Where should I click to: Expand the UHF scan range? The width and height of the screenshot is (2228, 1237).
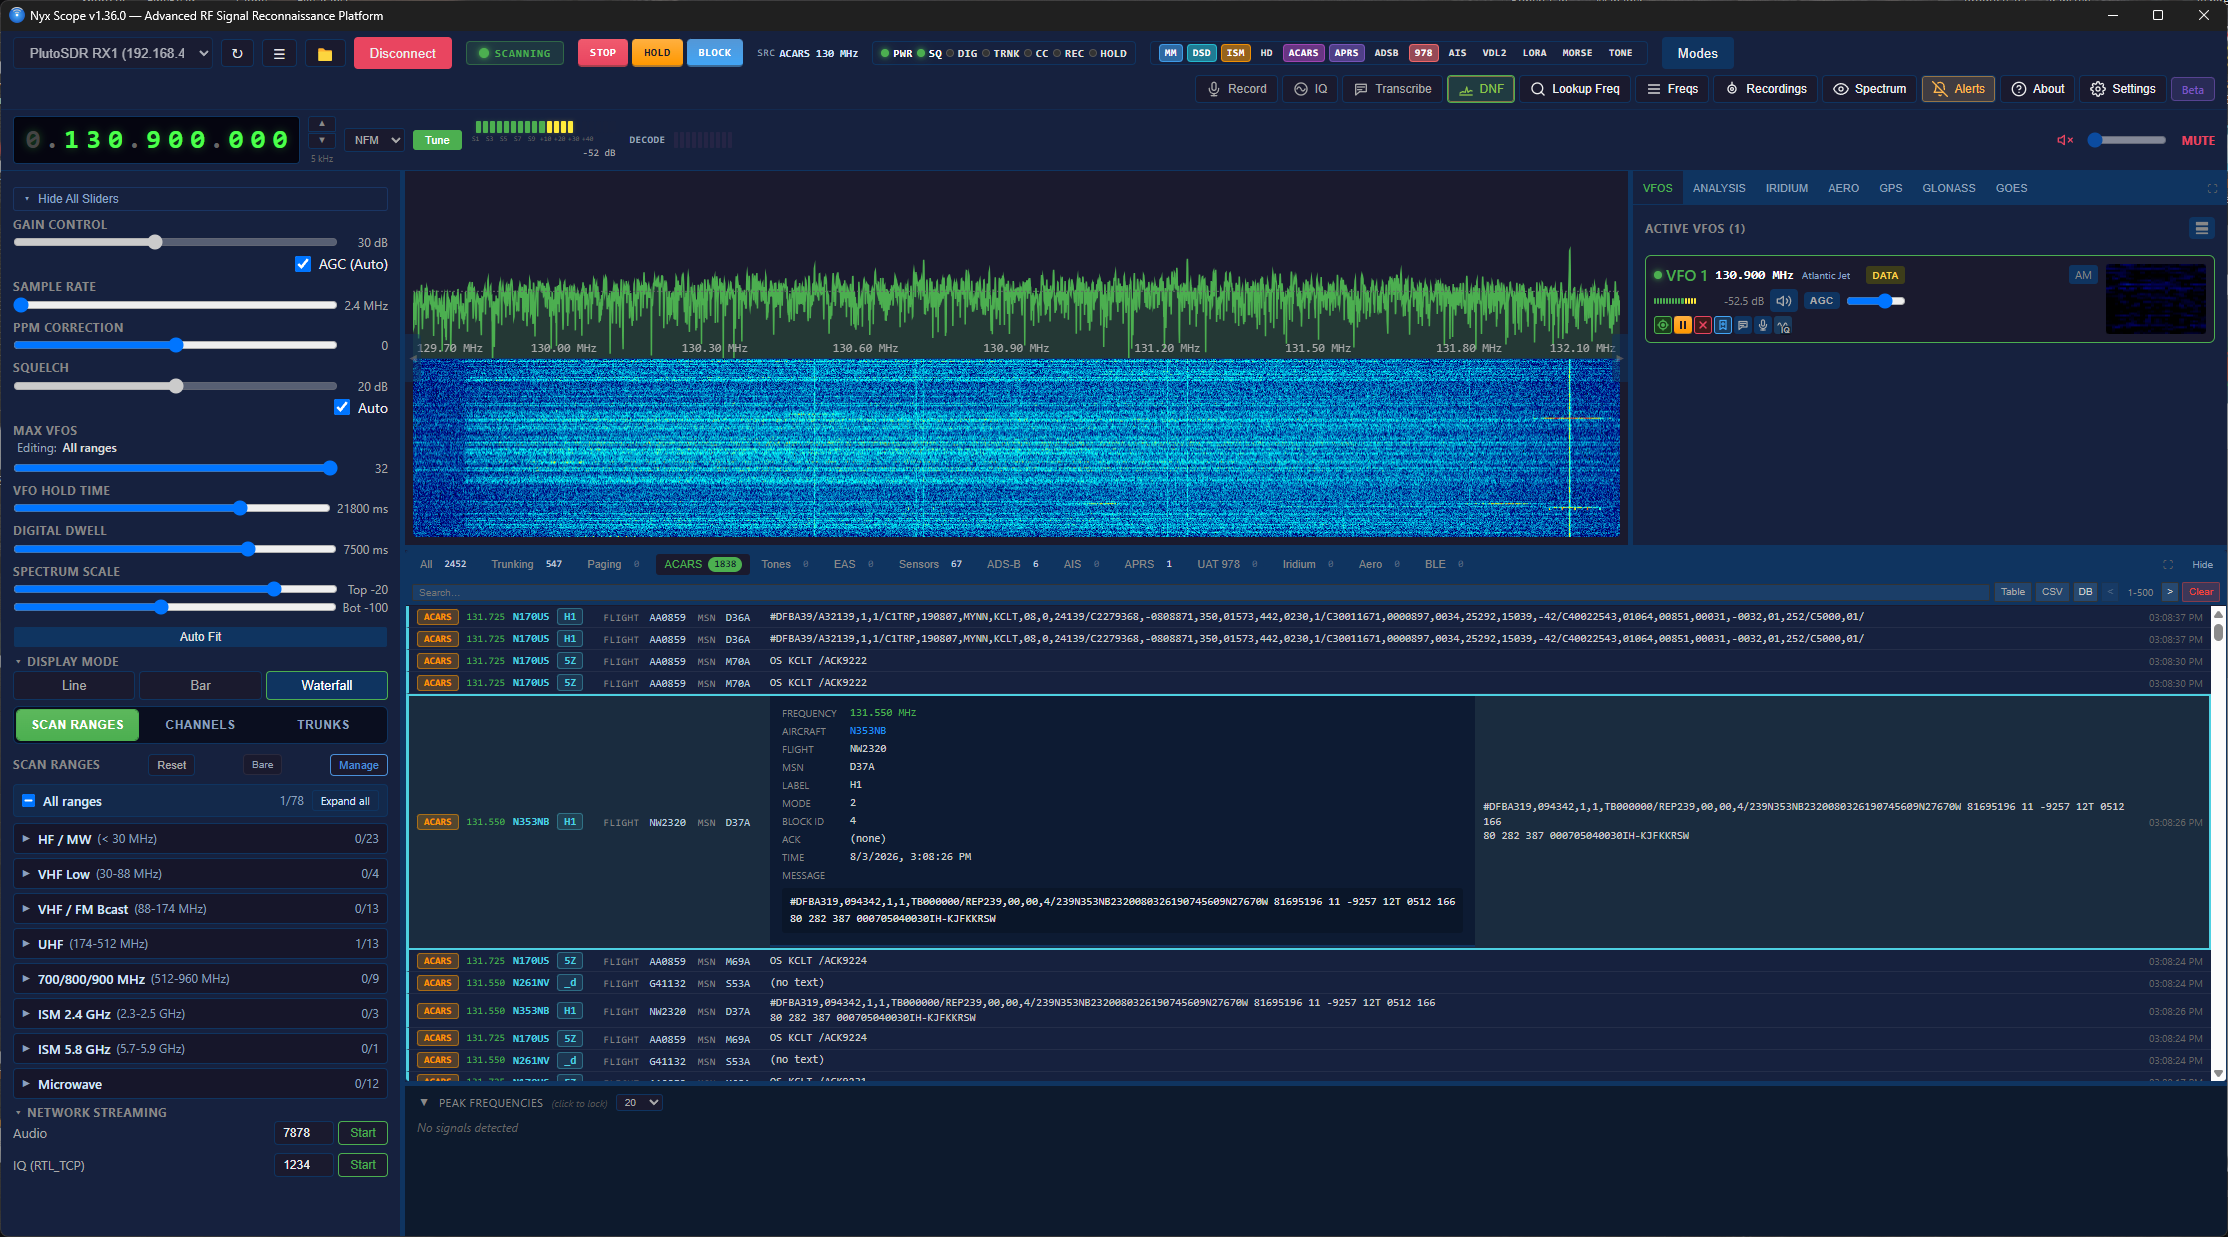[200, 944]
